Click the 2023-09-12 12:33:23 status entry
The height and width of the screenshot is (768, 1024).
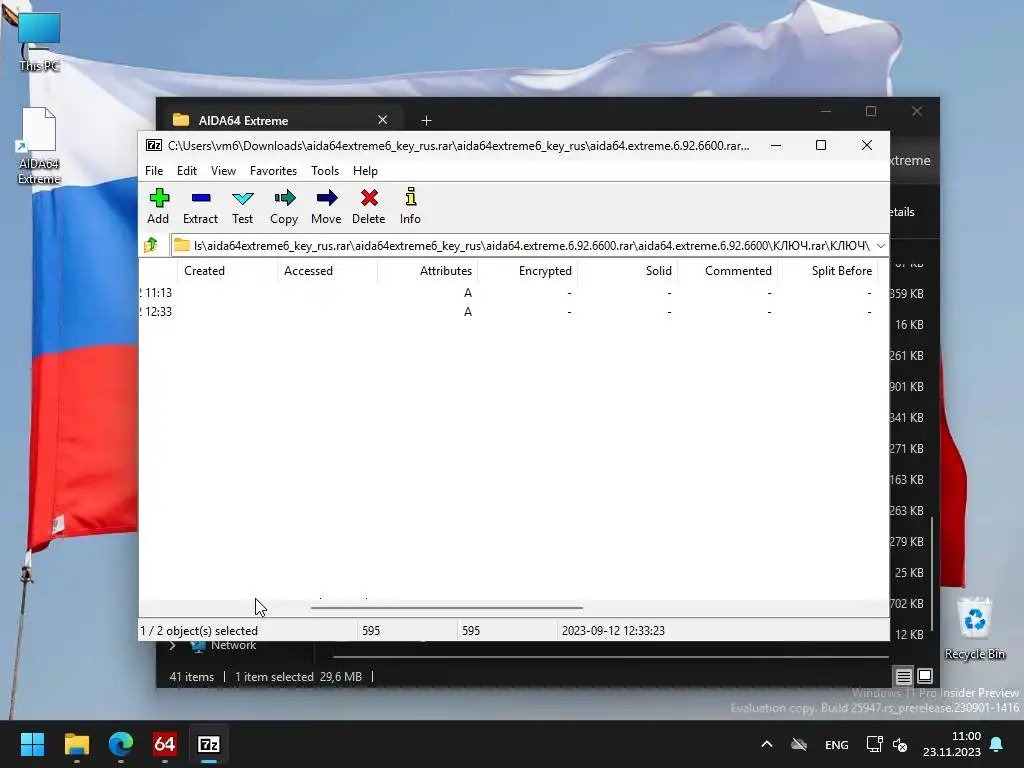[613, 631]
